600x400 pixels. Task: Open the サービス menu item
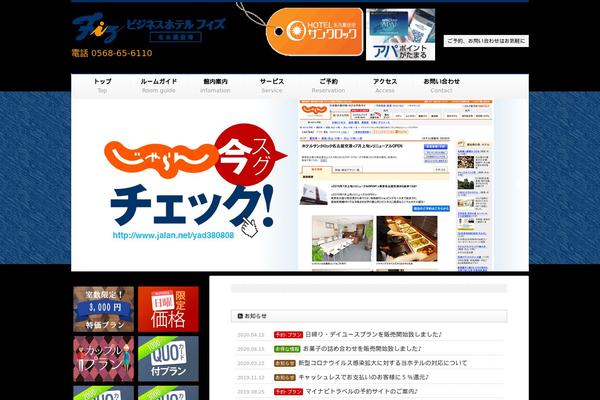click(x=272, y=86)
